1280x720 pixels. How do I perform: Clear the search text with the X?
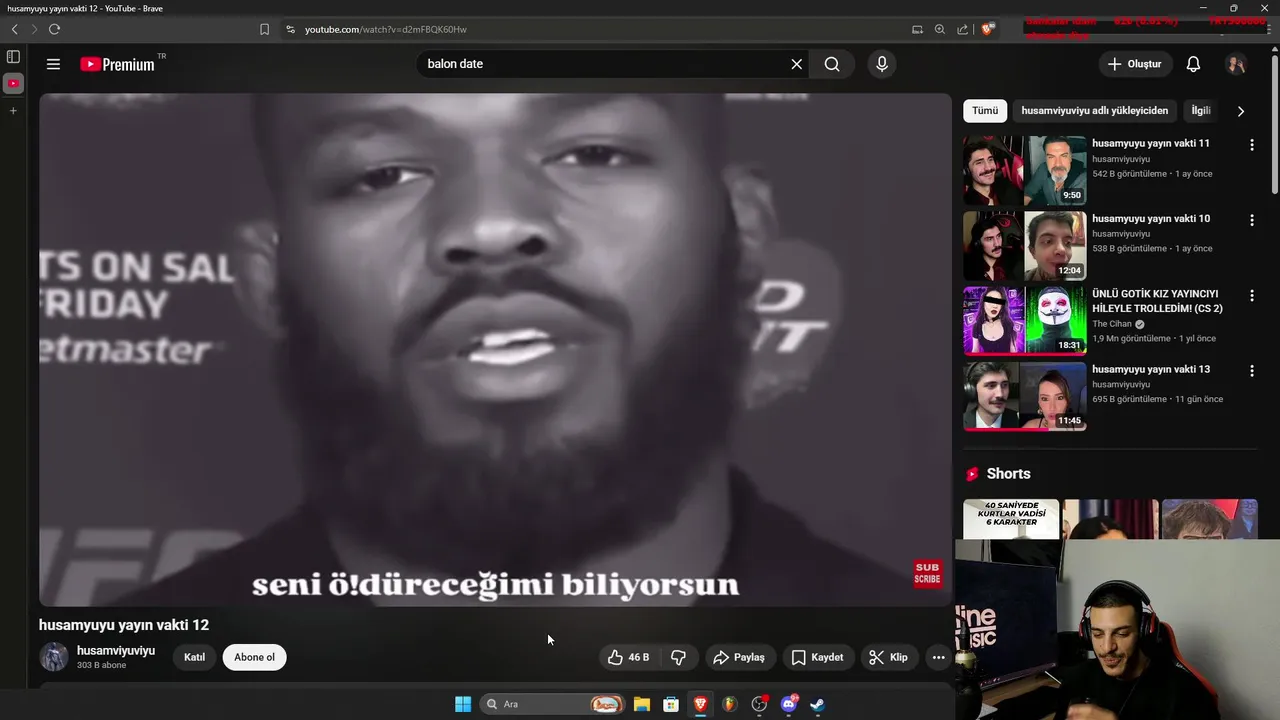pyautogui.click(x=797, y=64)
